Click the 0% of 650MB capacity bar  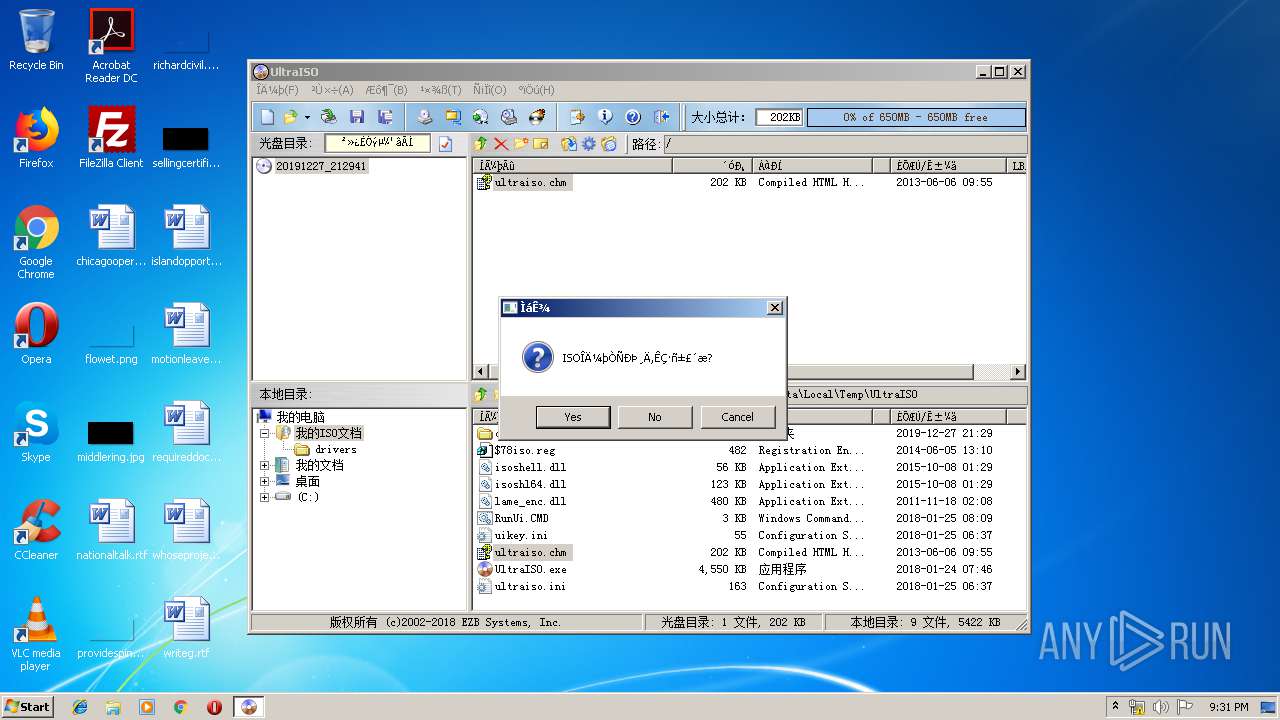(x=916, y=117)
